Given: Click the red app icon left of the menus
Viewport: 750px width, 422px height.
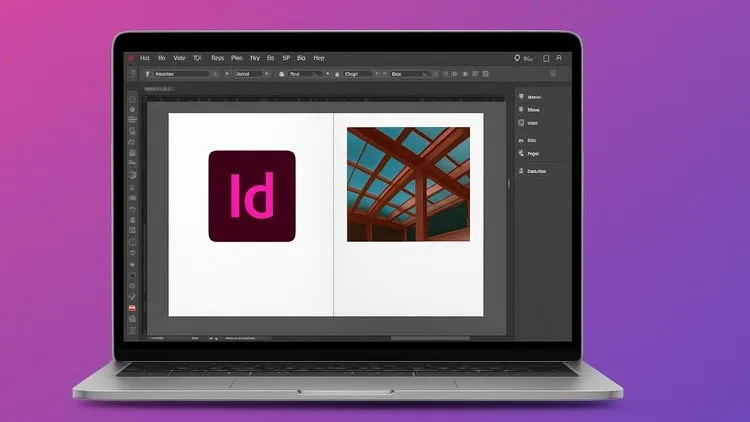Looking at the screenshot, I should tap(131, 58).
